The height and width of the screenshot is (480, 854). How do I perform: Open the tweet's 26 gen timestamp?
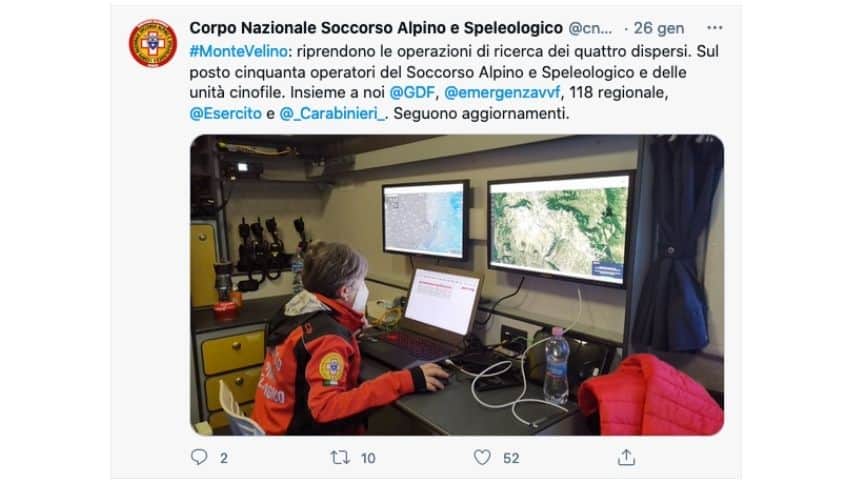coord(658,28)
